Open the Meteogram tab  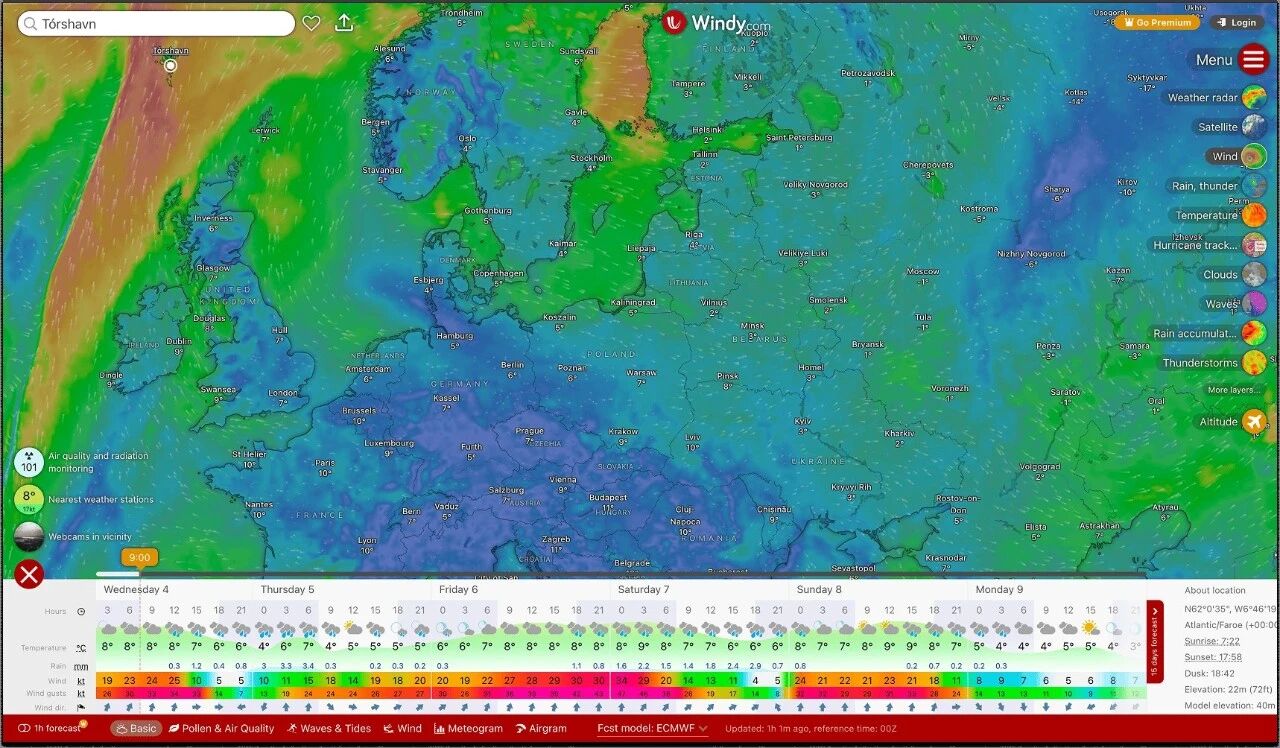(468, 728)
